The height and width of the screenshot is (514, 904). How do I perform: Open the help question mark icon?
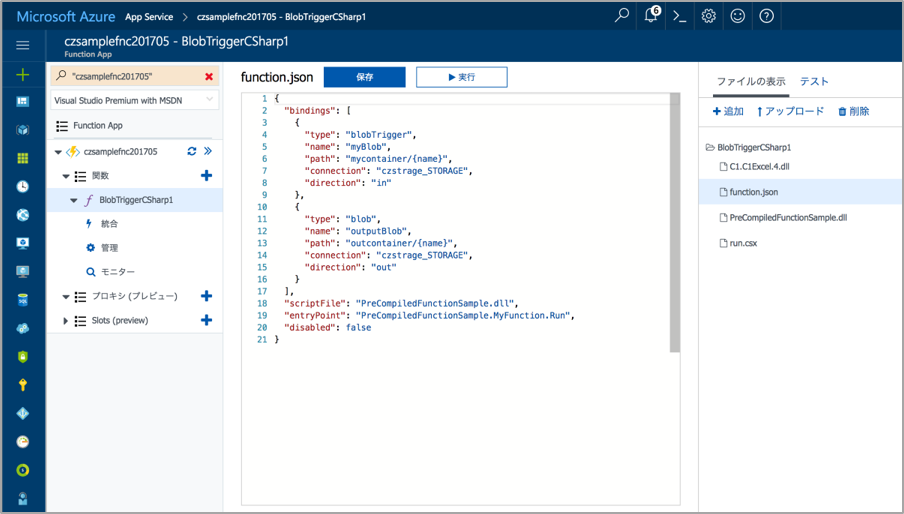(766, 16)
